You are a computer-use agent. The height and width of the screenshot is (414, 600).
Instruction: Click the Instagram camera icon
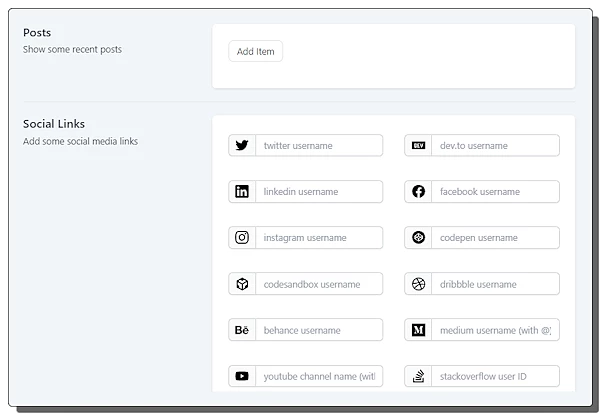coord(242,238)
